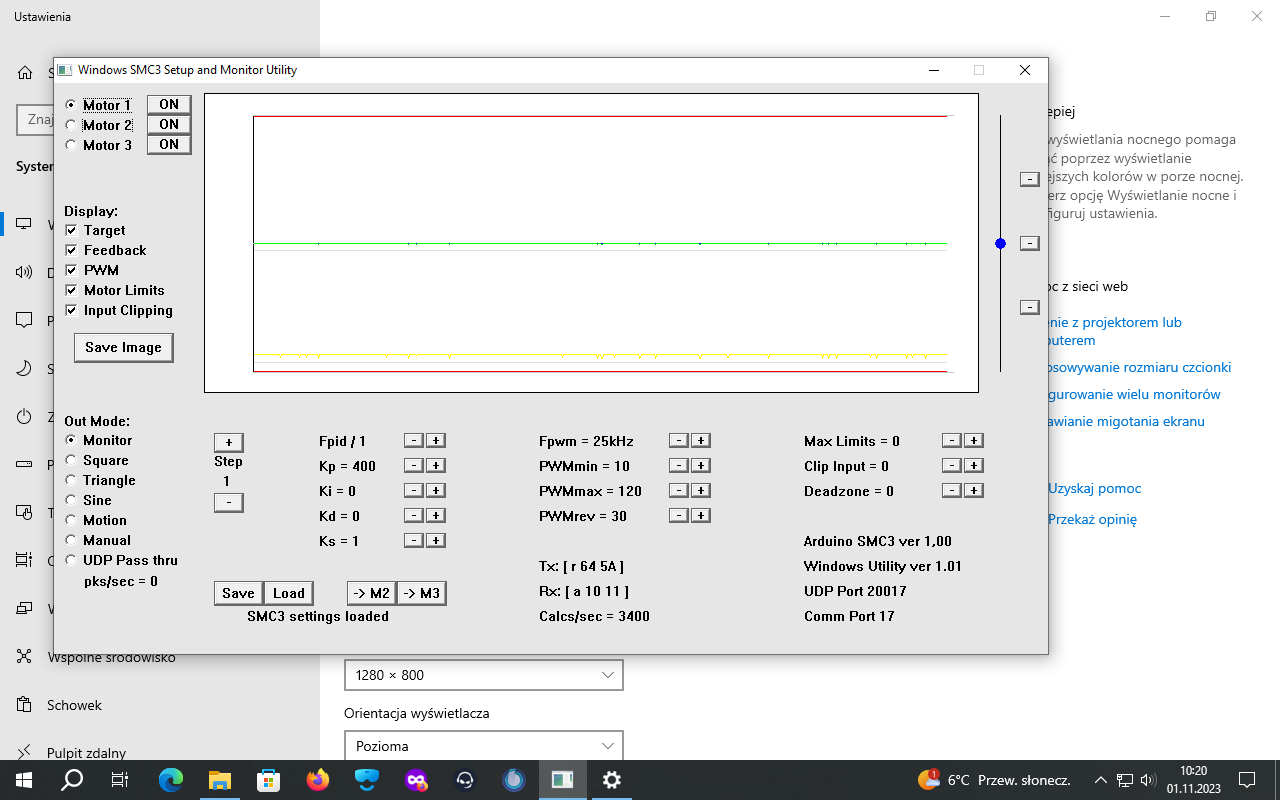The height and width of the screenshot is (800, 1280).
Task: Copy settings to Motor 2 via -> M2
Action: click(371, 593)
